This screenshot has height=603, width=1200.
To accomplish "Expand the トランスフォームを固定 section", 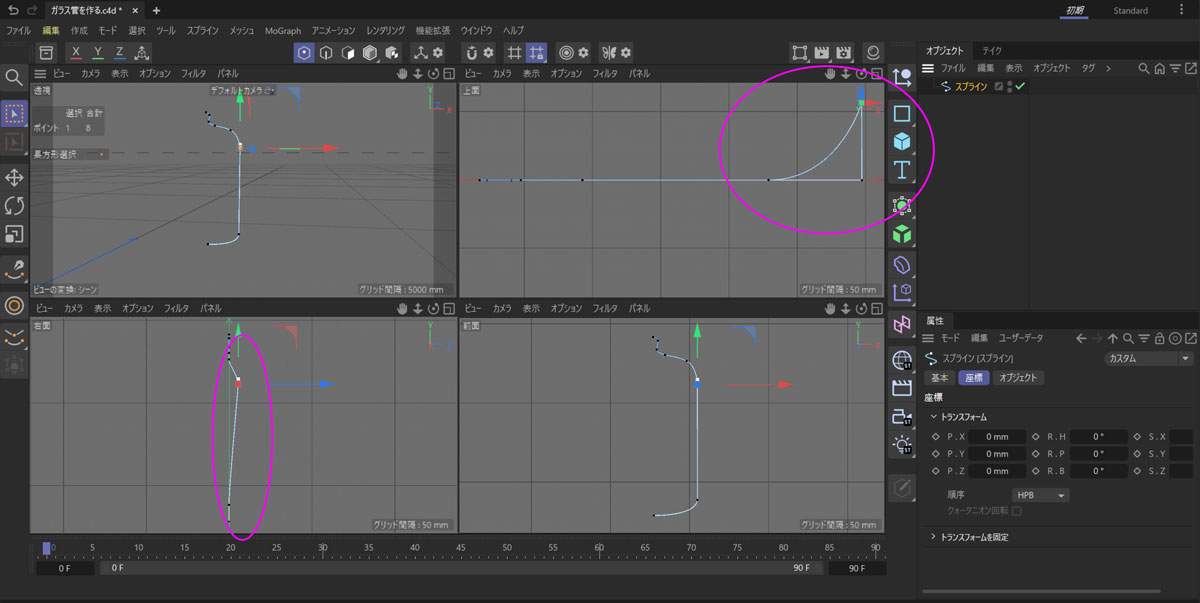I will (x=975, y=537).
